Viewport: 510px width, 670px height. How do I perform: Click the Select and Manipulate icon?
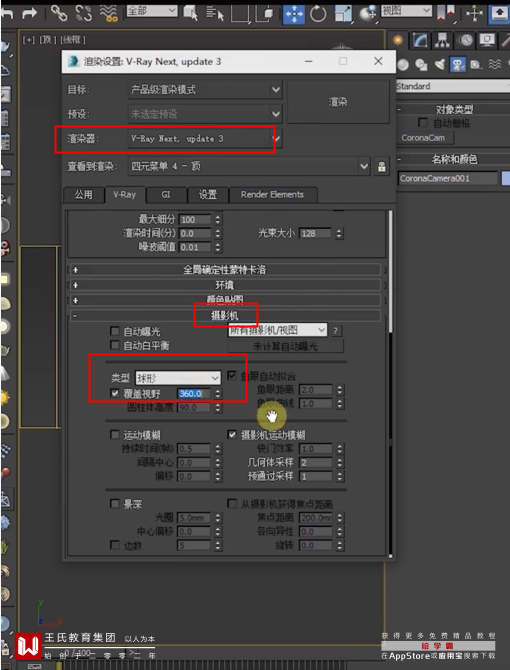tap(474, 13)
